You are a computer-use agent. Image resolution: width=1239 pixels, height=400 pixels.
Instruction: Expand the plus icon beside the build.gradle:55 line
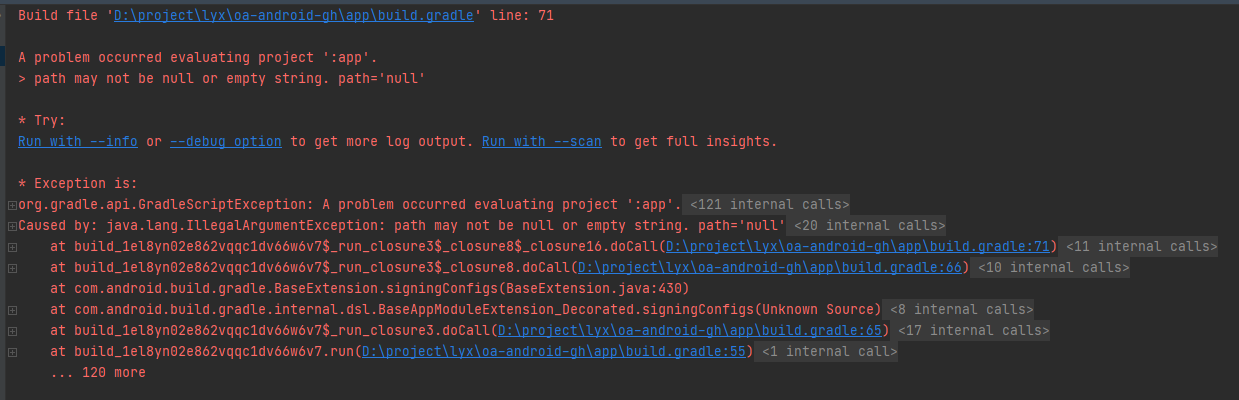point(11,352)
